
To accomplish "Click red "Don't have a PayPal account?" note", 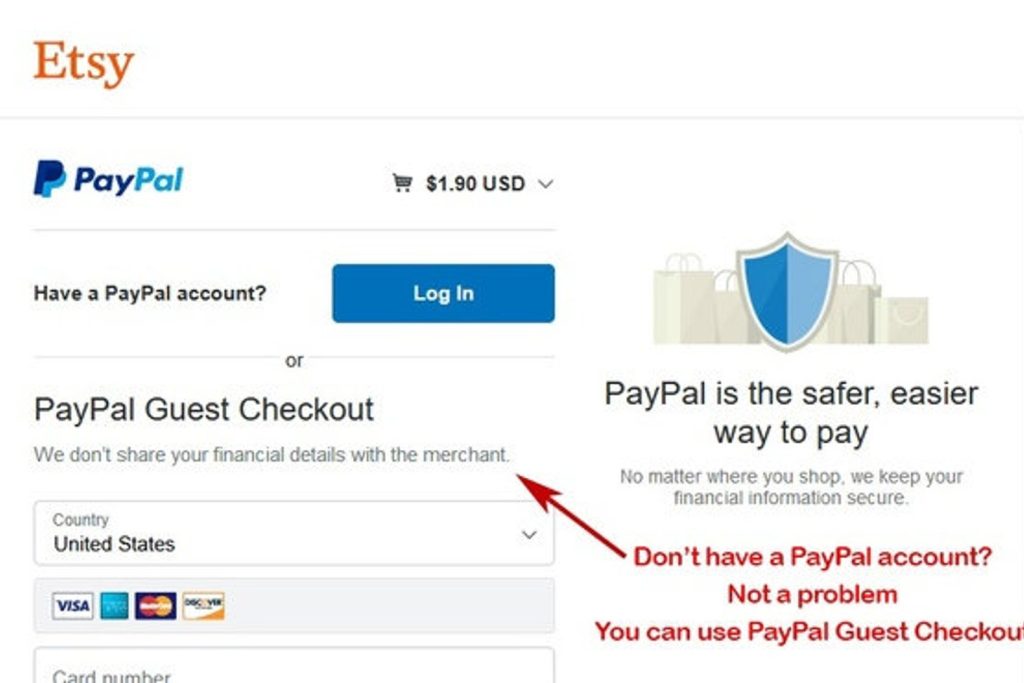I will click(x=813, y=557).
